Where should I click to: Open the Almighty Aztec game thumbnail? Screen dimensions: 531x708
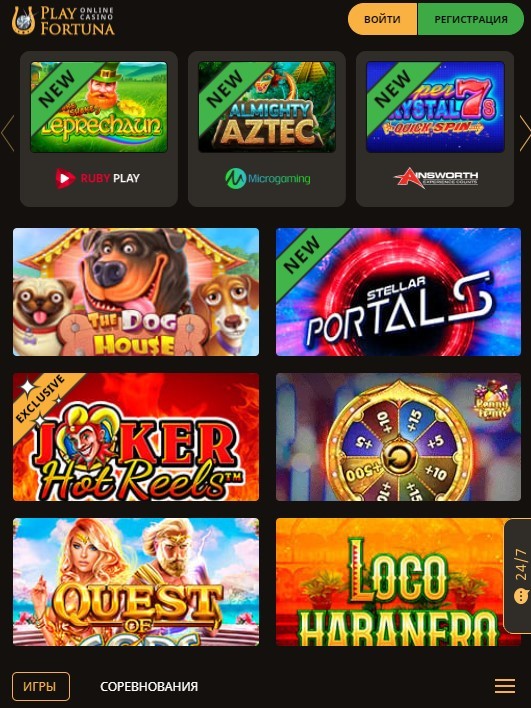(x=267, y=107)
